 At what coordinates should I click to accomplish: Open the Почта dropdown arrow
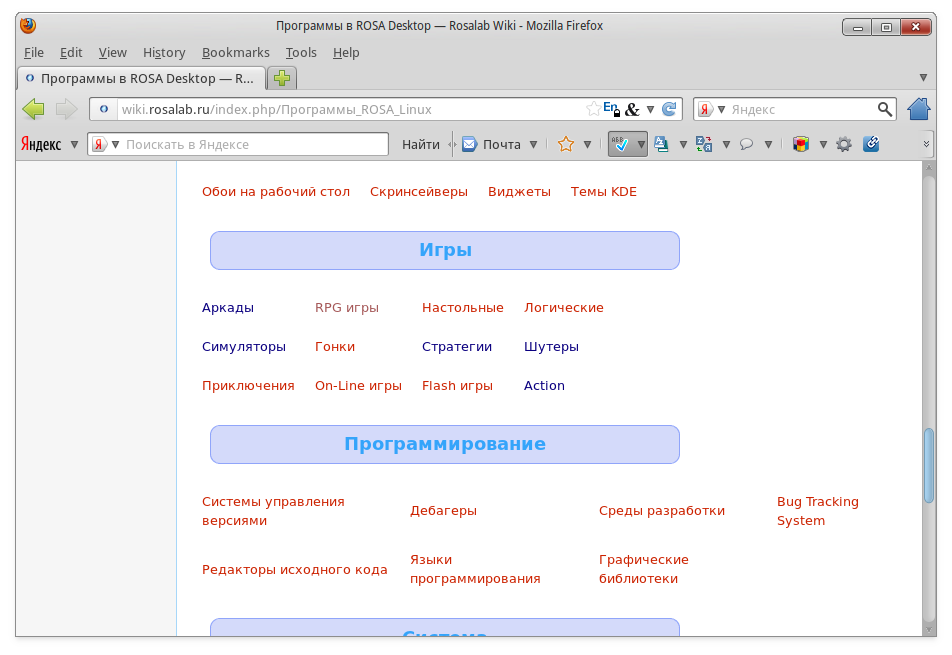[x=533, y=144]
